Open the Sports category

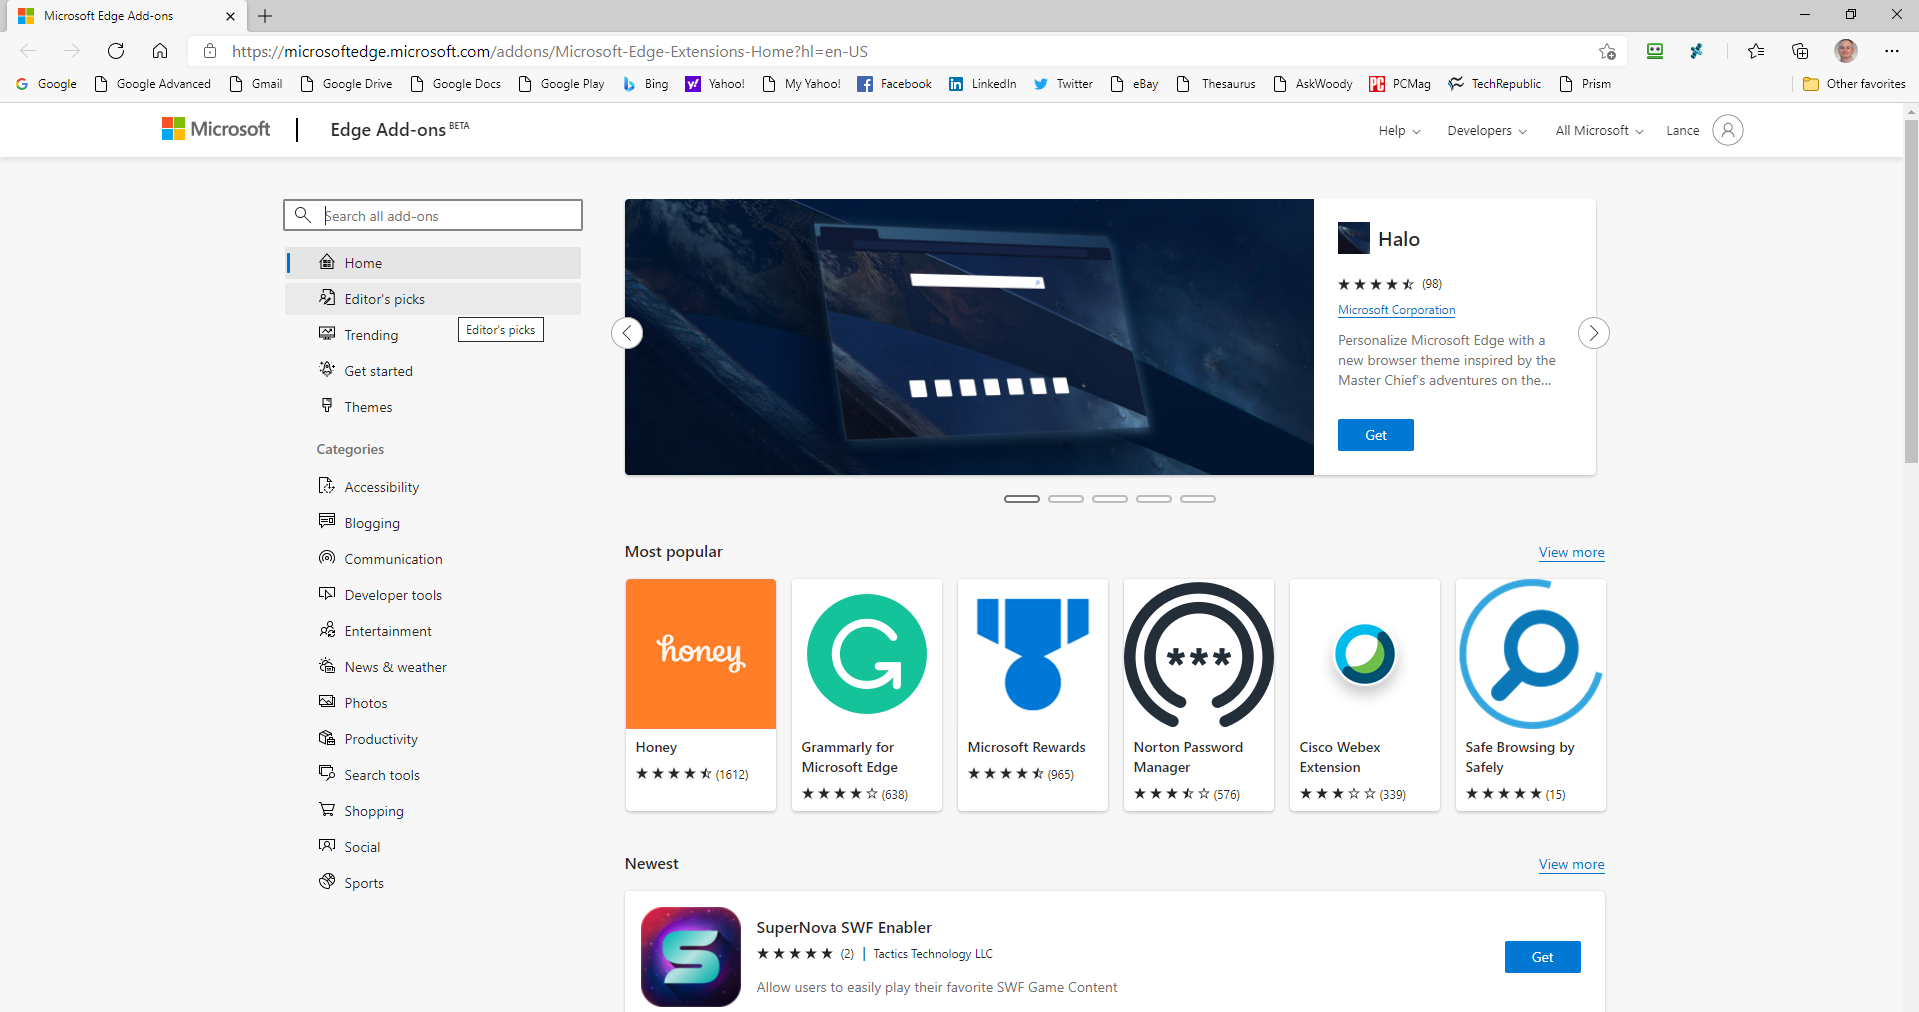point(433,883)
